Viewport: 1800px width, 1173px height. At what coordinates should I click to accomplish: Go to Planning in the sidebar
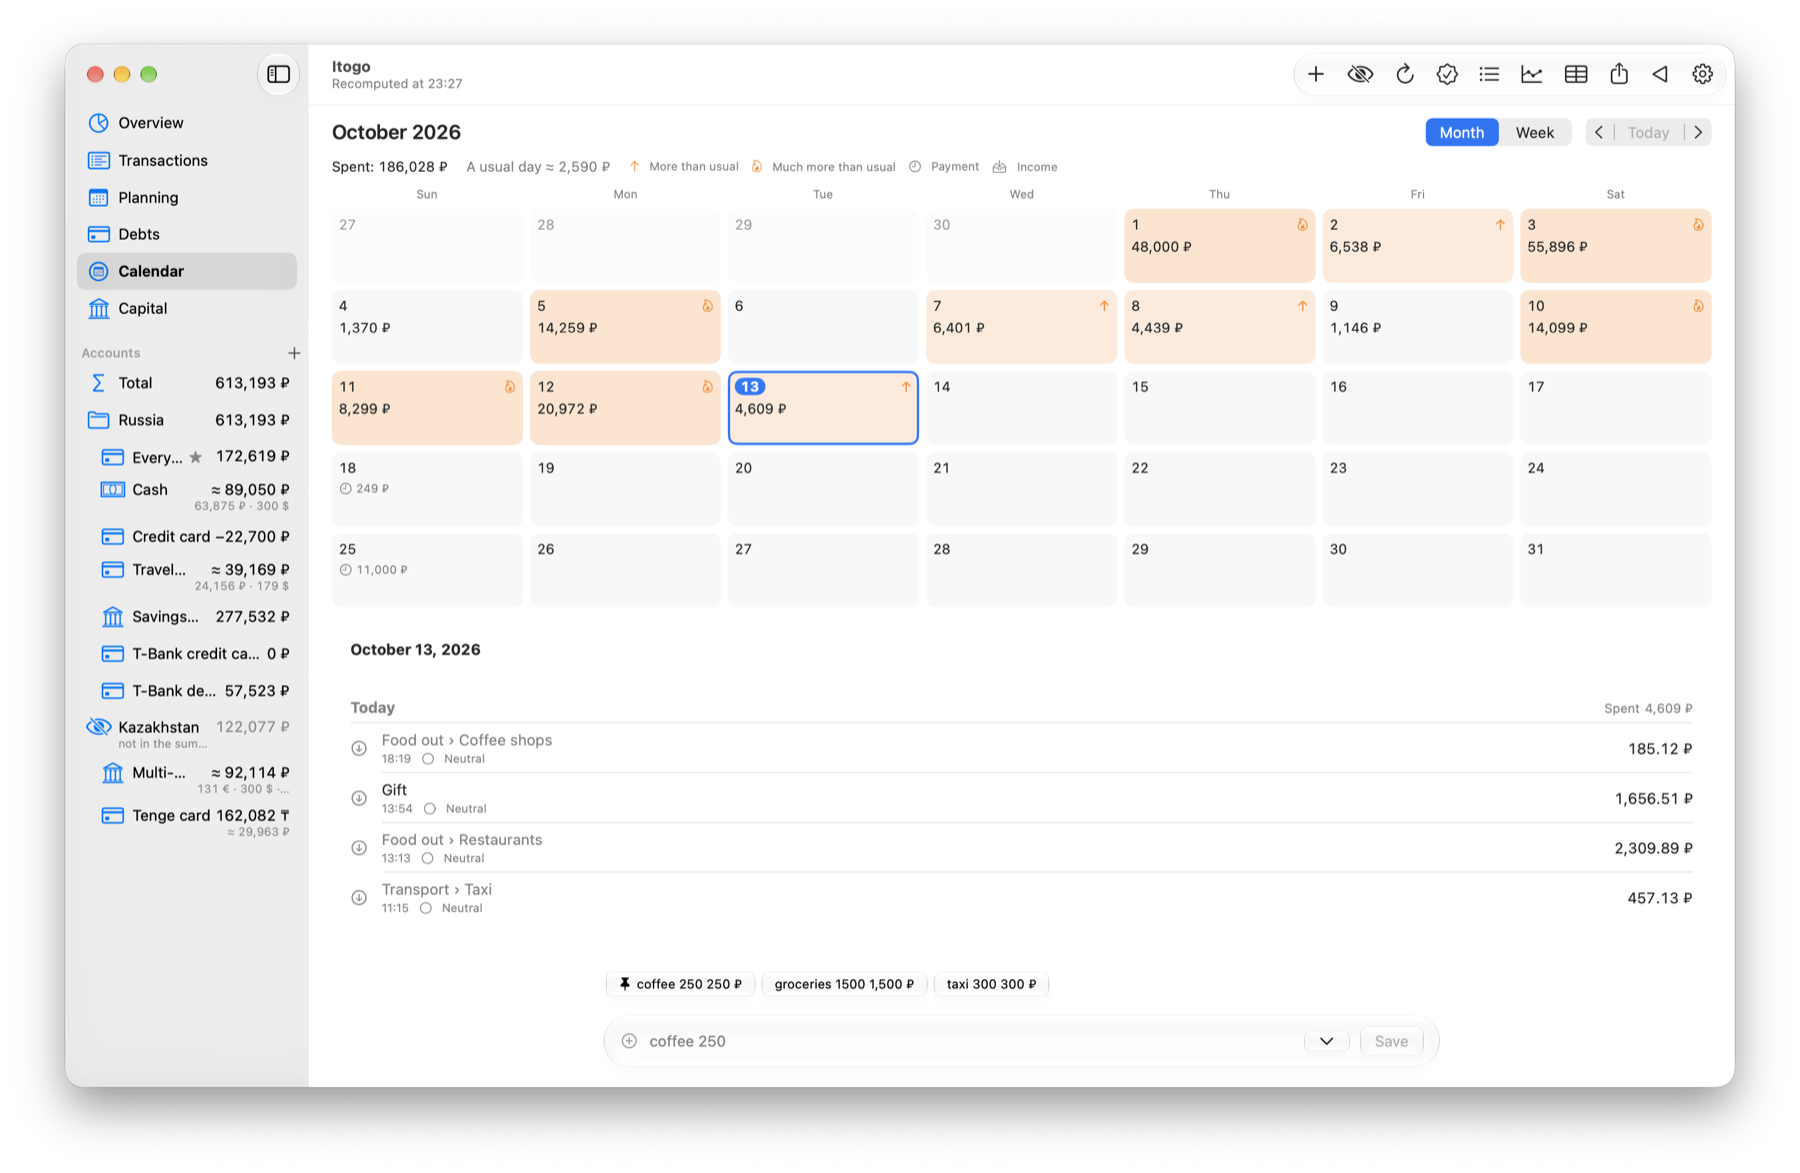tap(187, 197)
